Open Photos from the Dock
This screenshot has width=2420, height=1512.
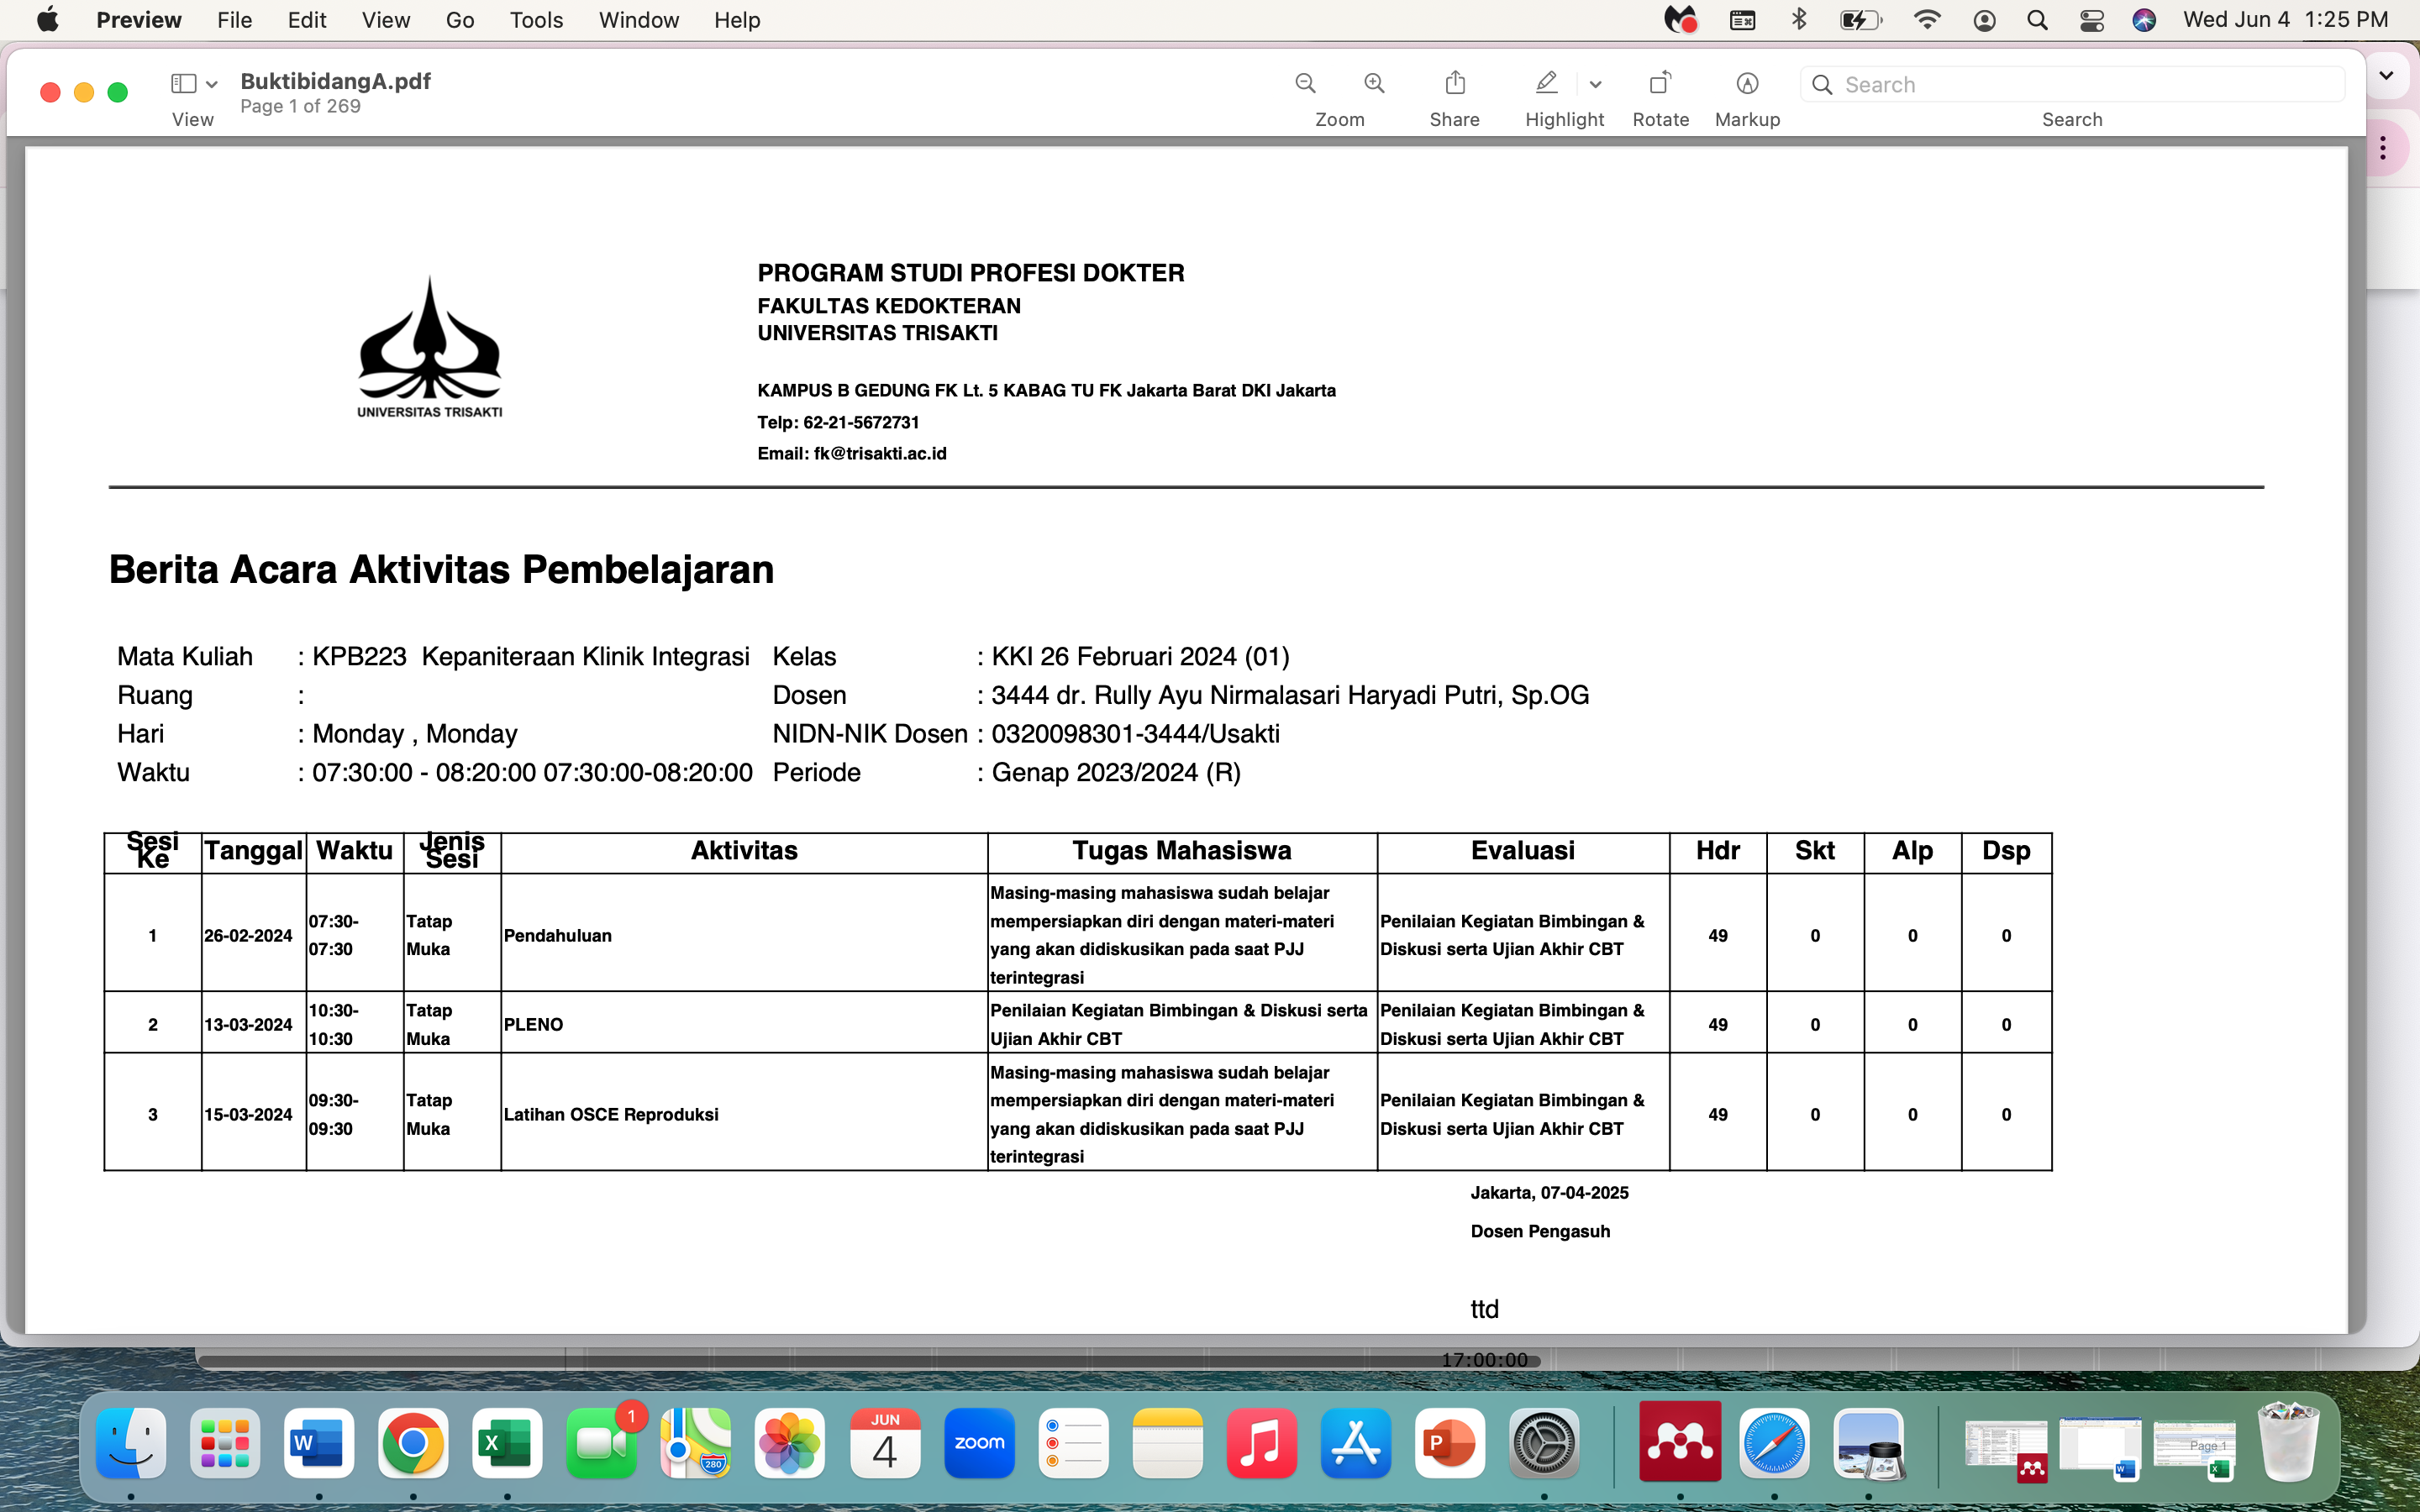coord(790,1443)
